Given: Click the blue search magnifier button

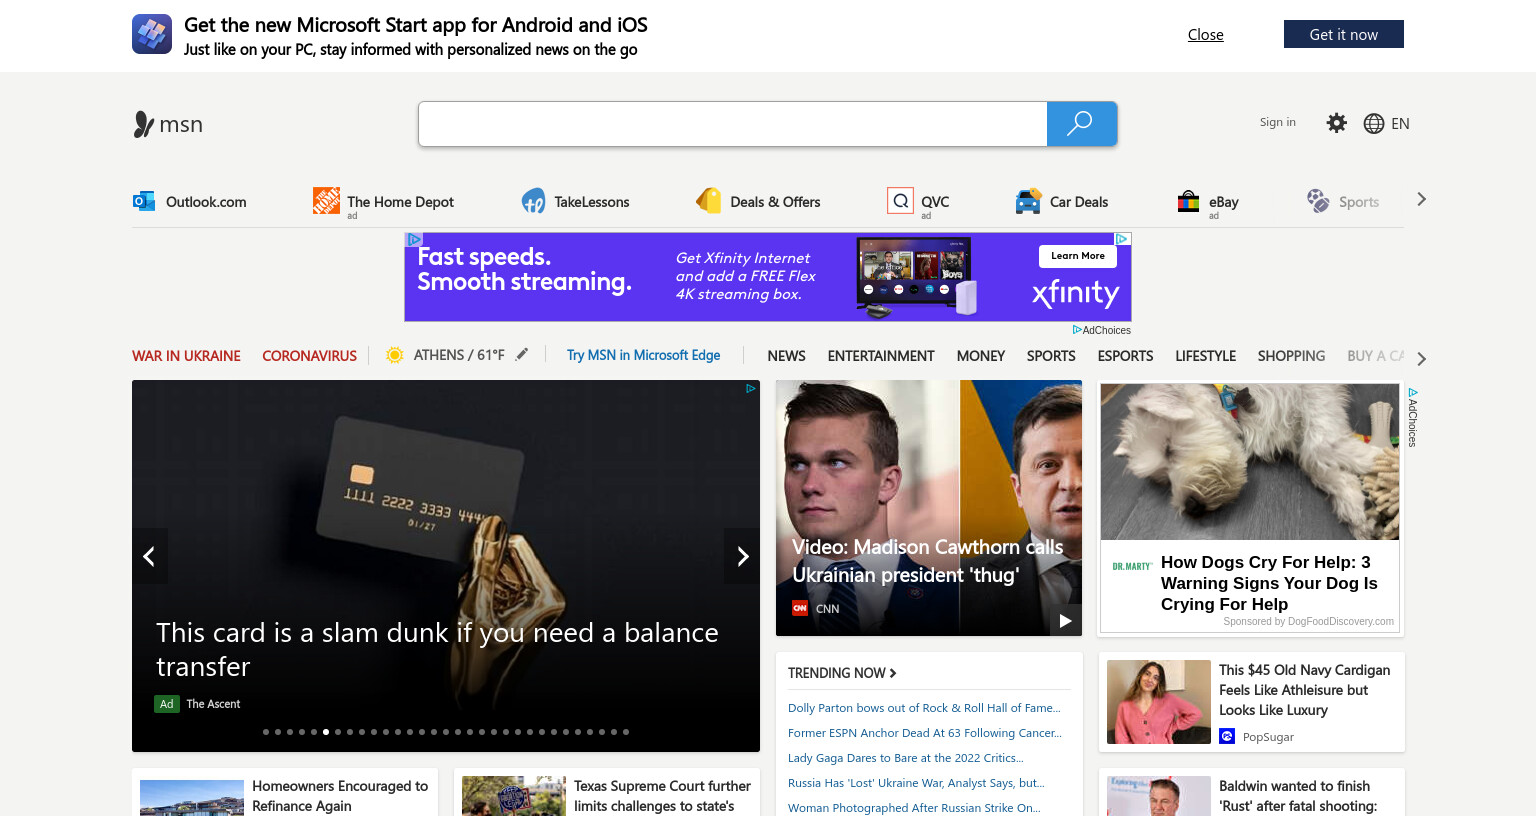Looking at the screenshot, I should tap(1081, 124).
